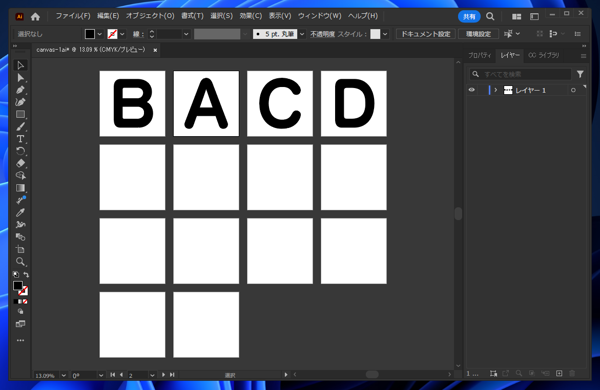Screen dimensions: 600x390
Task: Change the screen mode
Action: point(20,324)
